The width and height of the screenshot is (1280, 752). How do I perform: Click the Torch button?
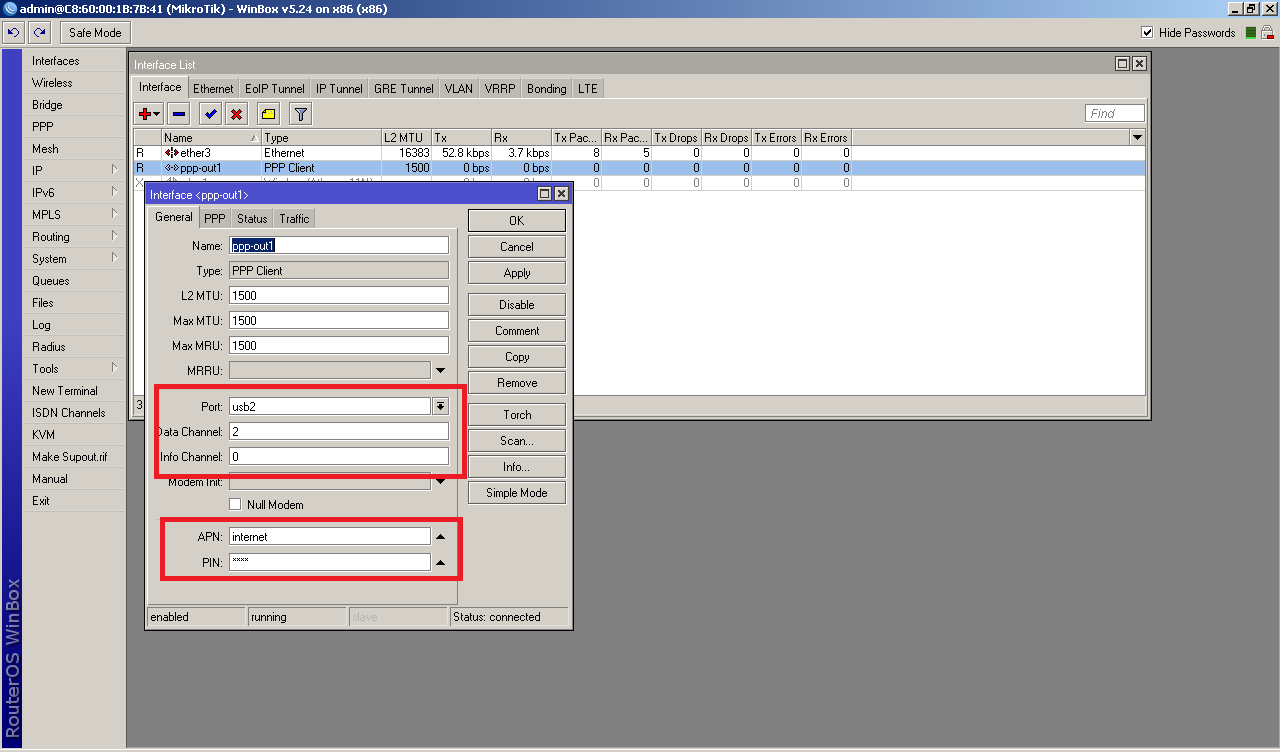(516, 415)
